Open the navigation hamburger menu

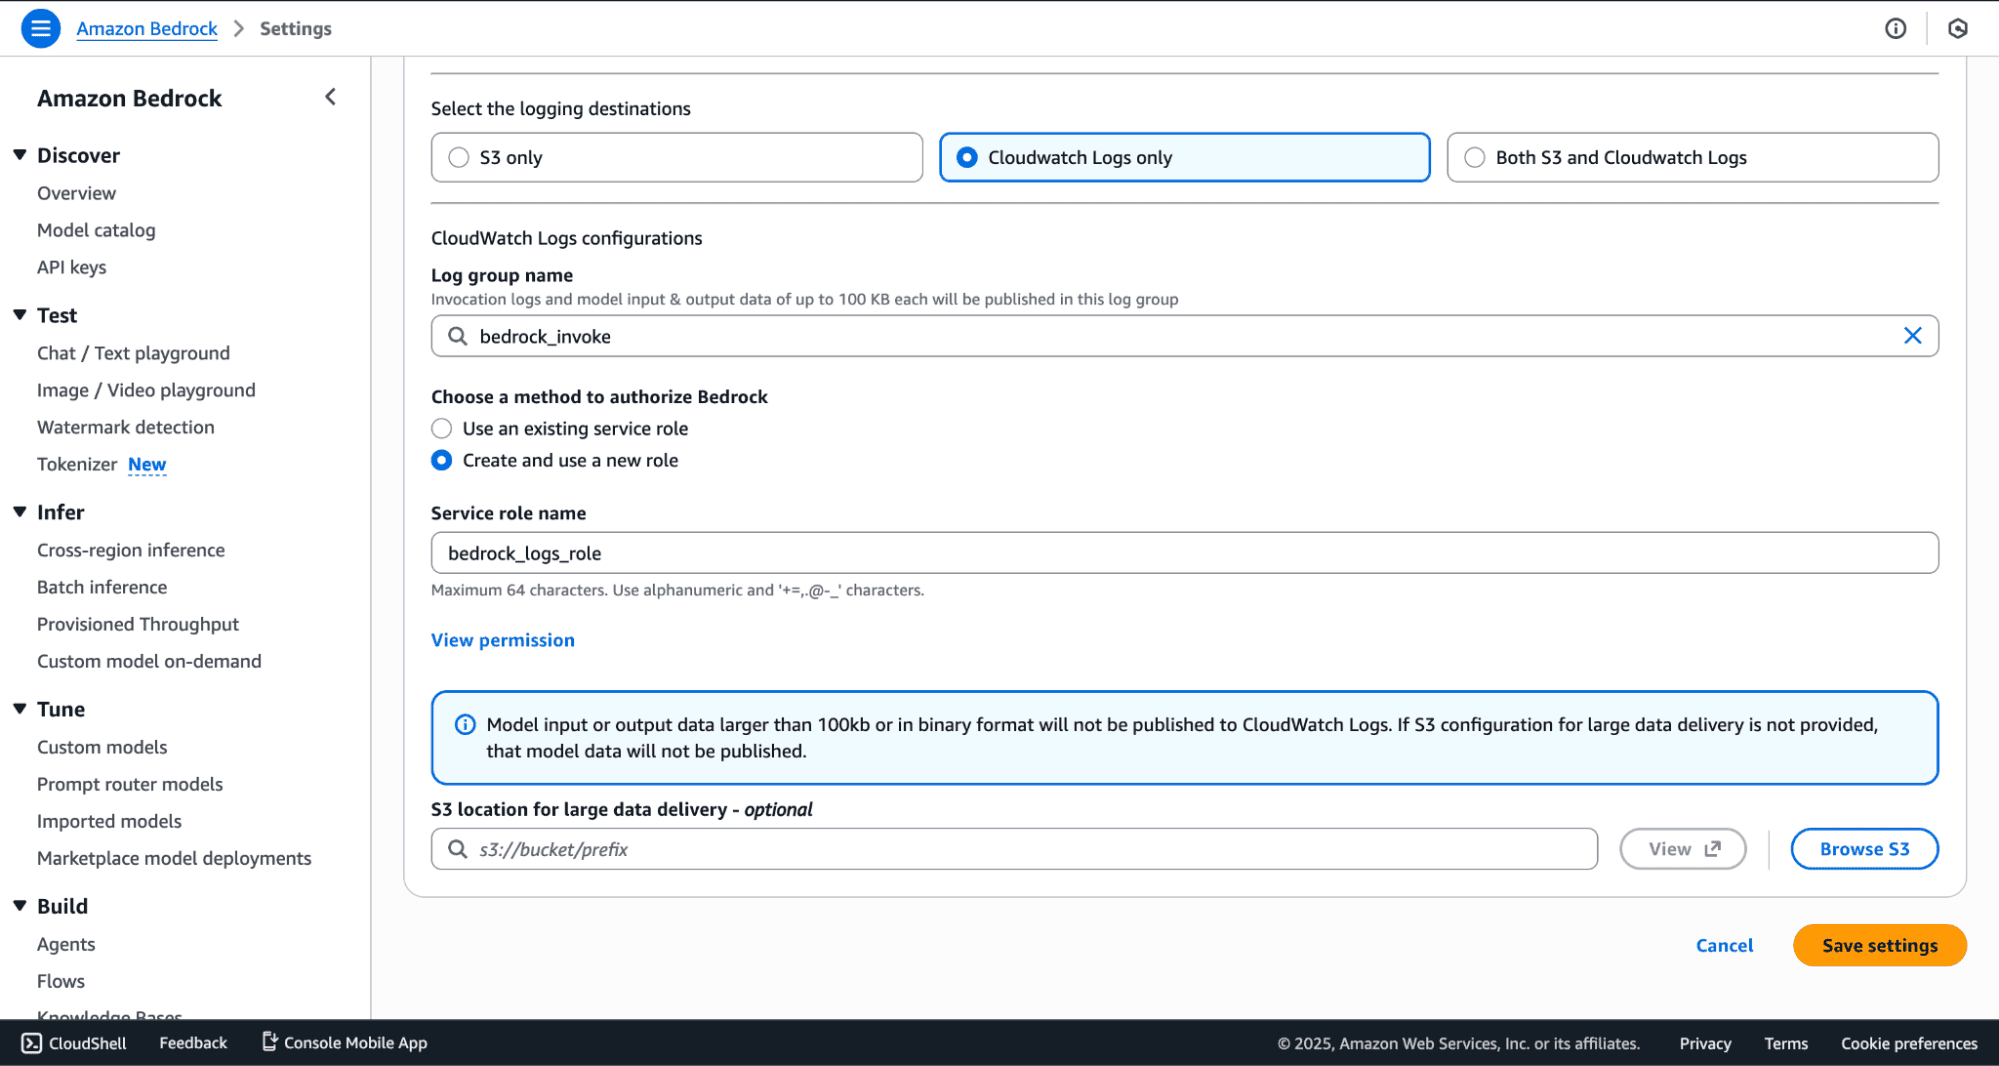point(40,28)
